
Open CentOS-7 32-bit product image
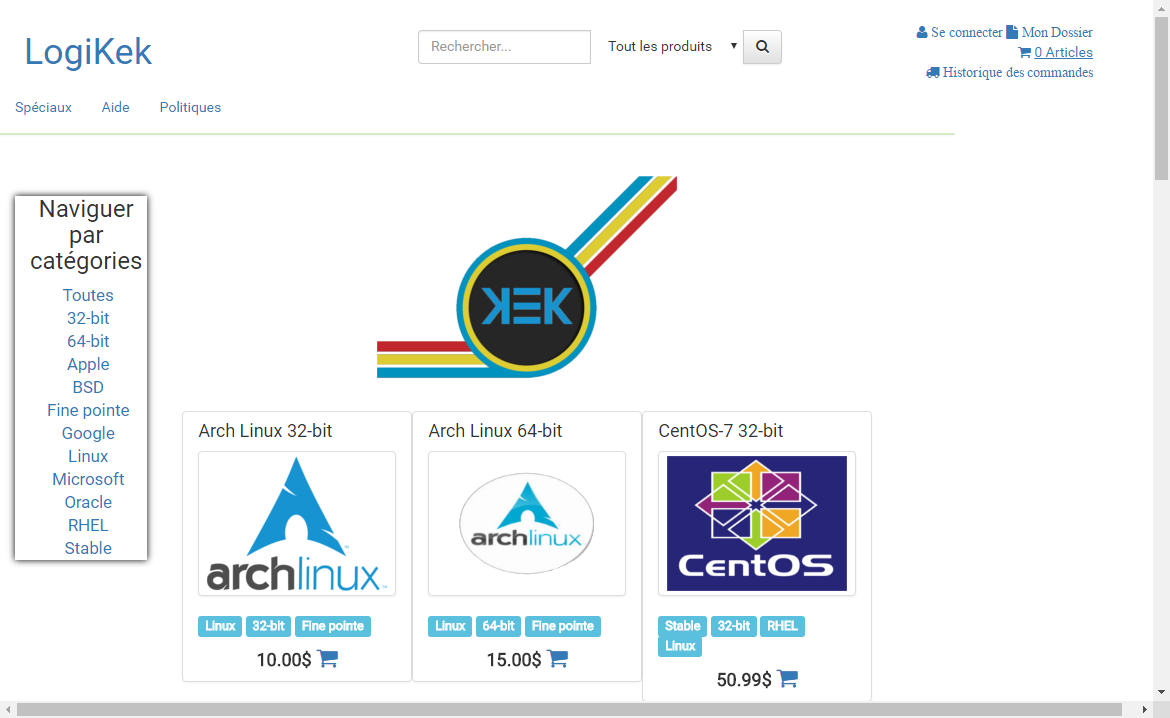tap(757, 523)
